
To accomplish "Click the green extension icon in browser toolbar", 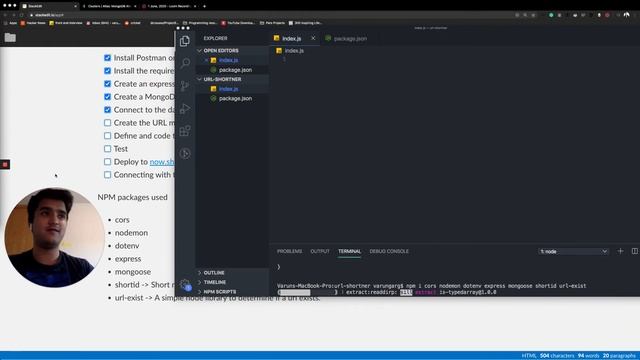I will [551, 15].
